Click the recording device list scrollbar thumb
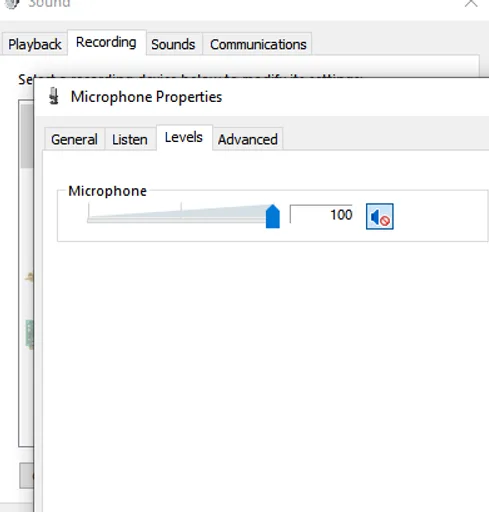This screenshot has height=512, width=489. tap(27, 136)
